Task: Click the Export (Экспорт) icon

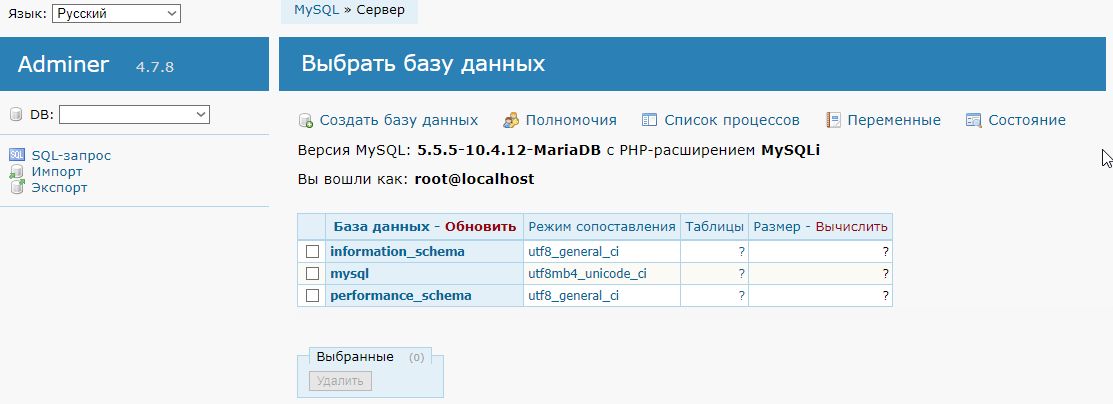Action: [16, 187]
